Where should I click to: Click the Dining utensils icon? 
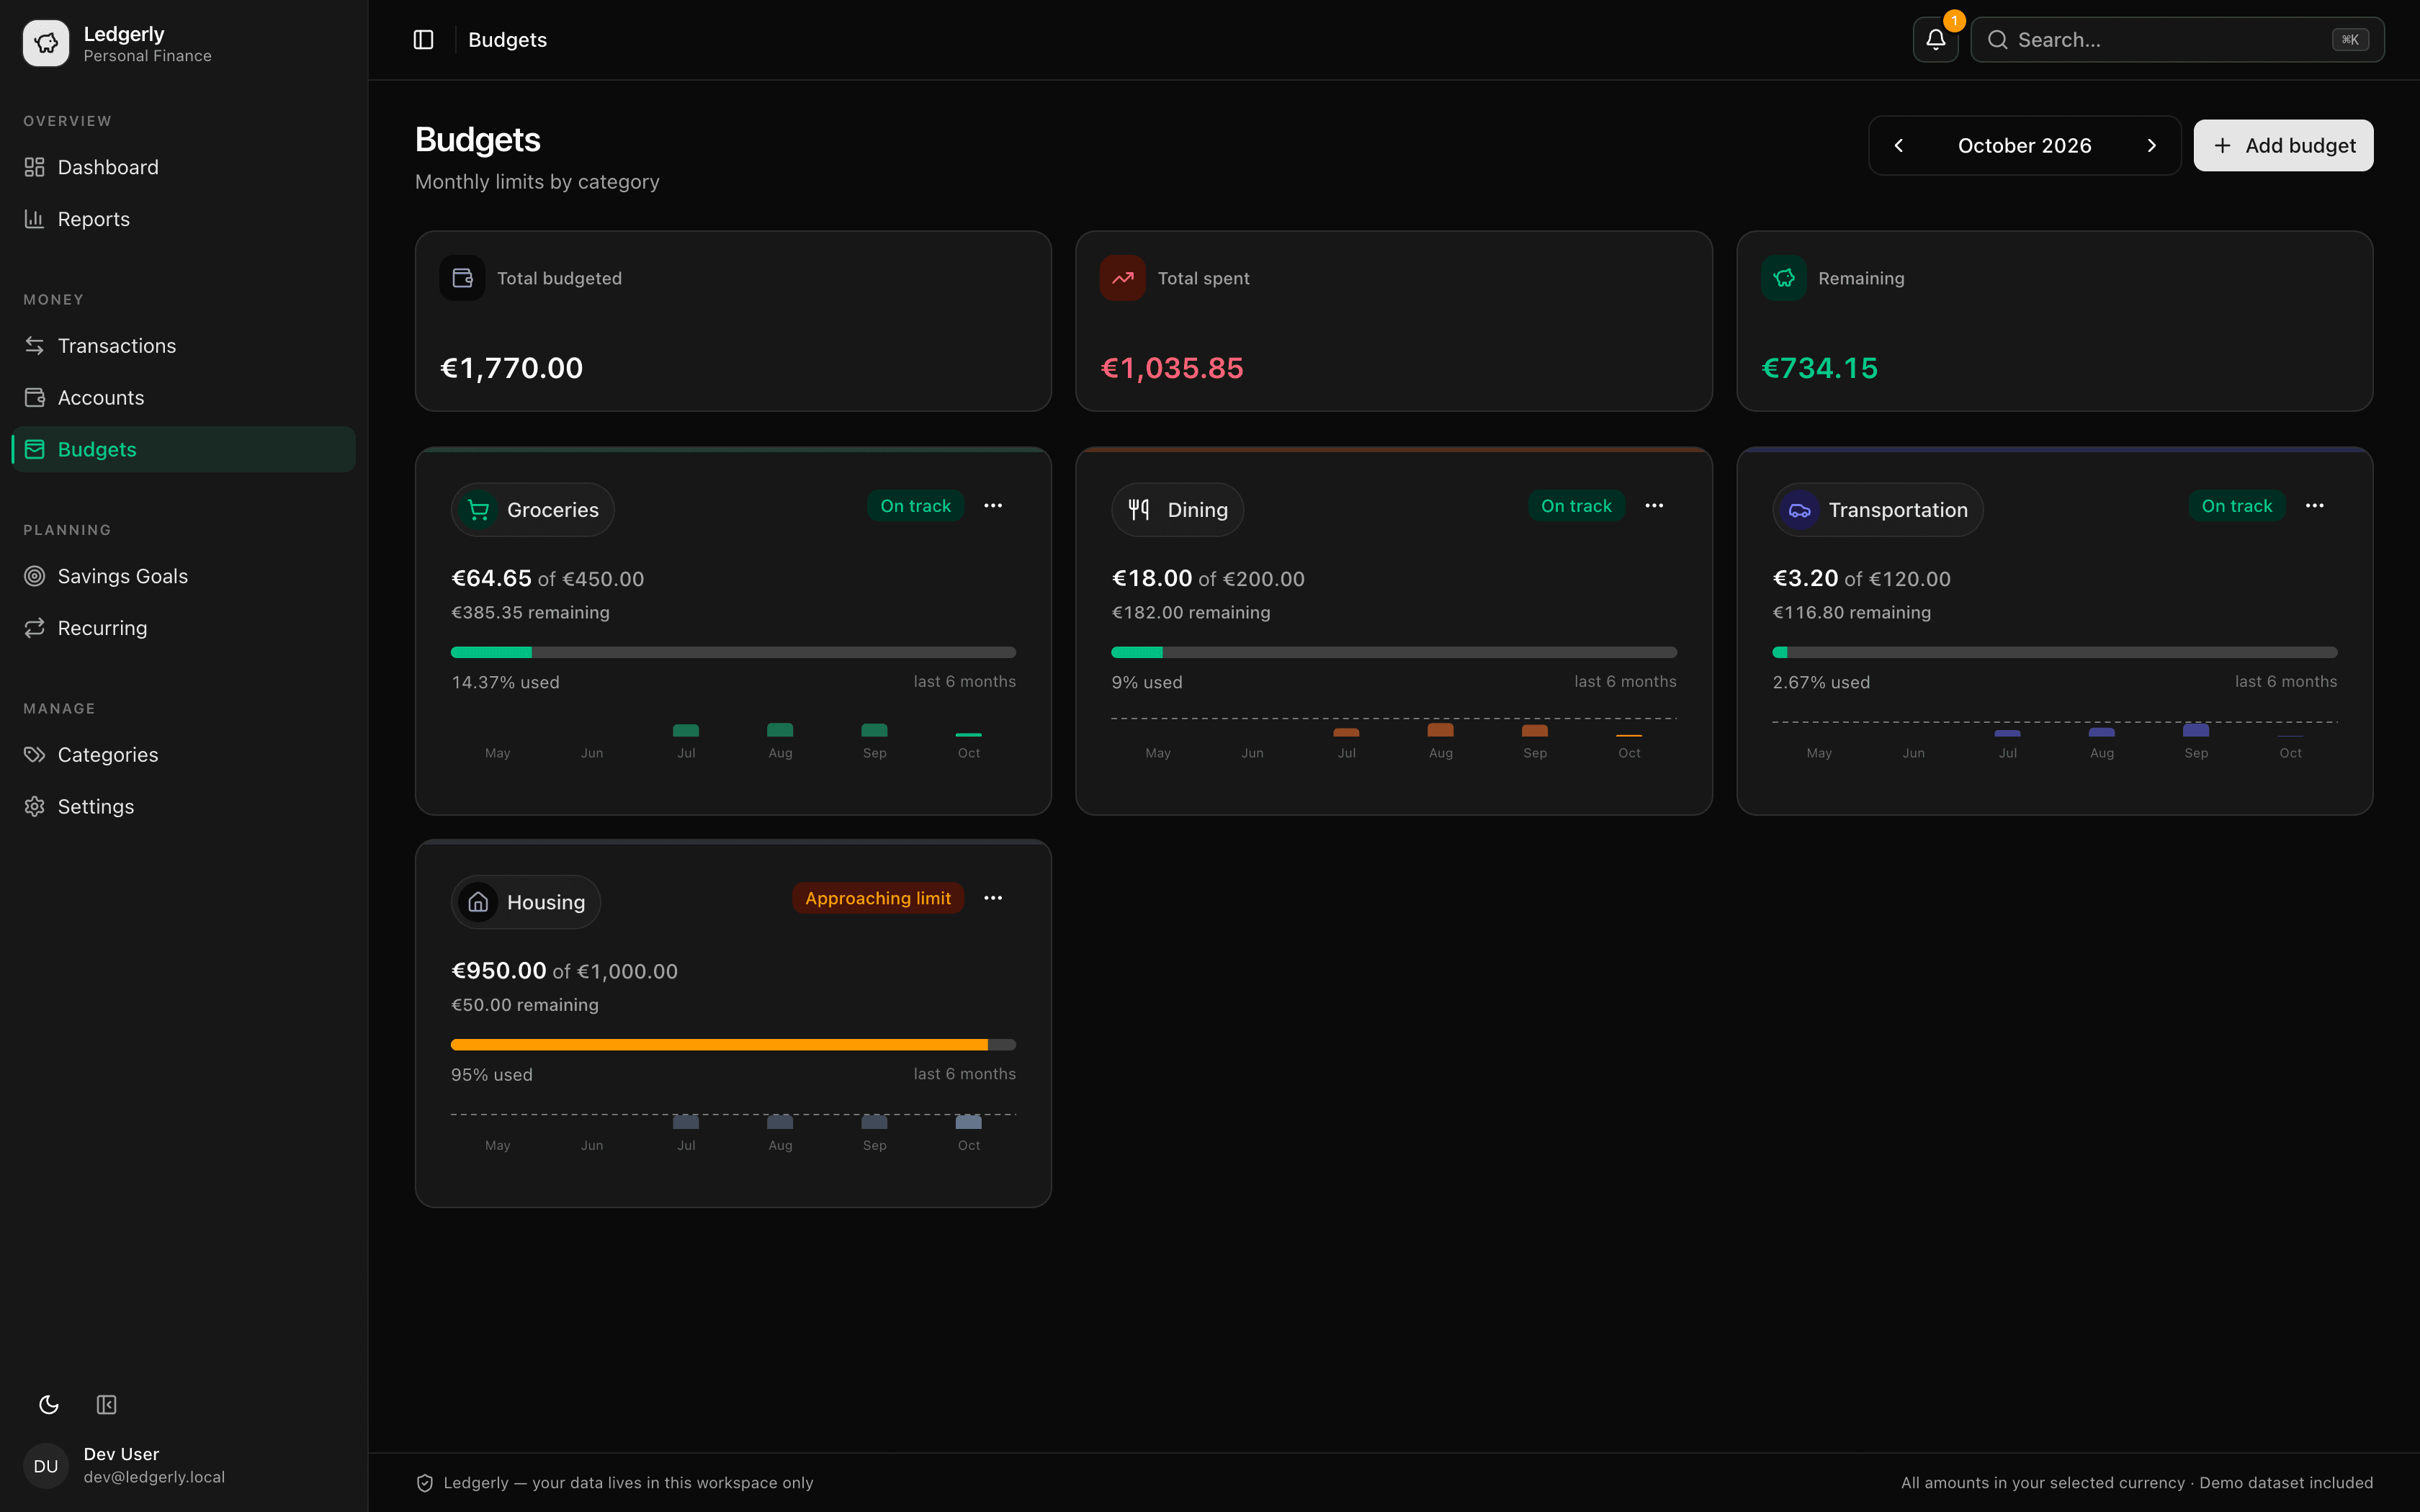1139,510
